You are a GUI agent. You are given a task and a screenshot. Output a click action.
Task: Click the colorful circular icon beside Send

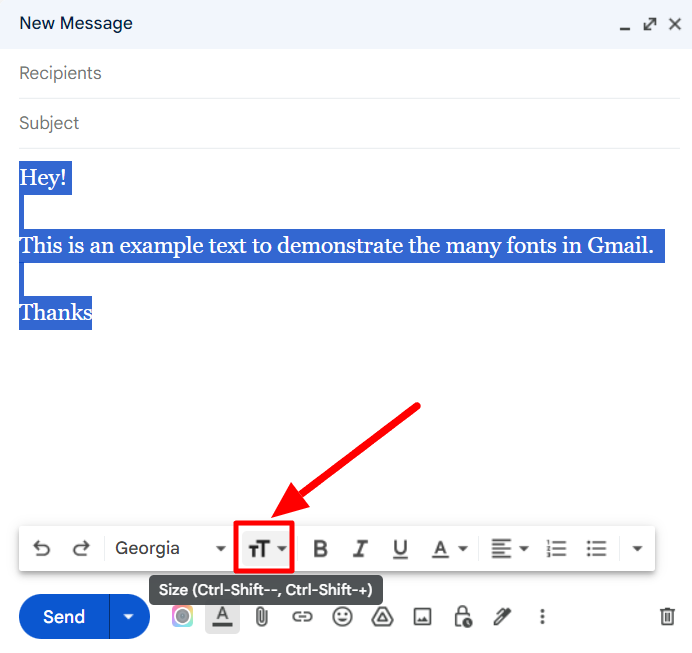pyautogui.click(x=182, y=616)
